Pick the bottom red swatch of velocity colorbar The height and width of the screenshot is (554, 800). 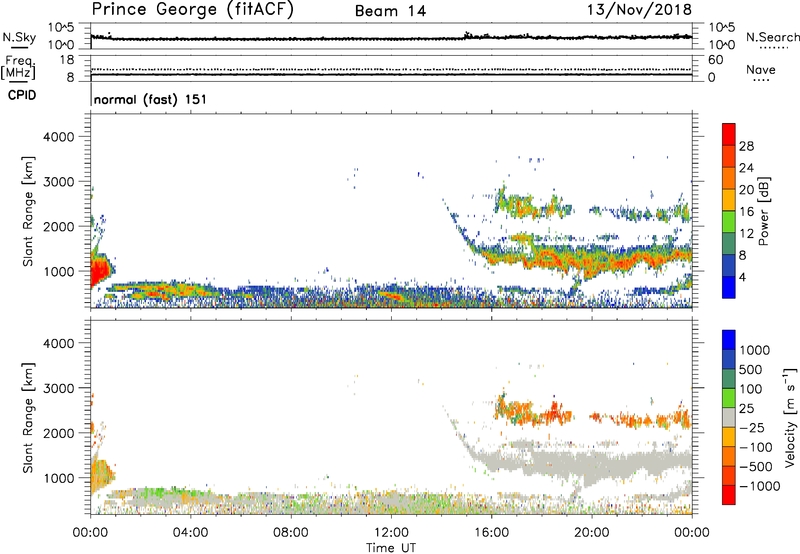[x=729, y=495]
